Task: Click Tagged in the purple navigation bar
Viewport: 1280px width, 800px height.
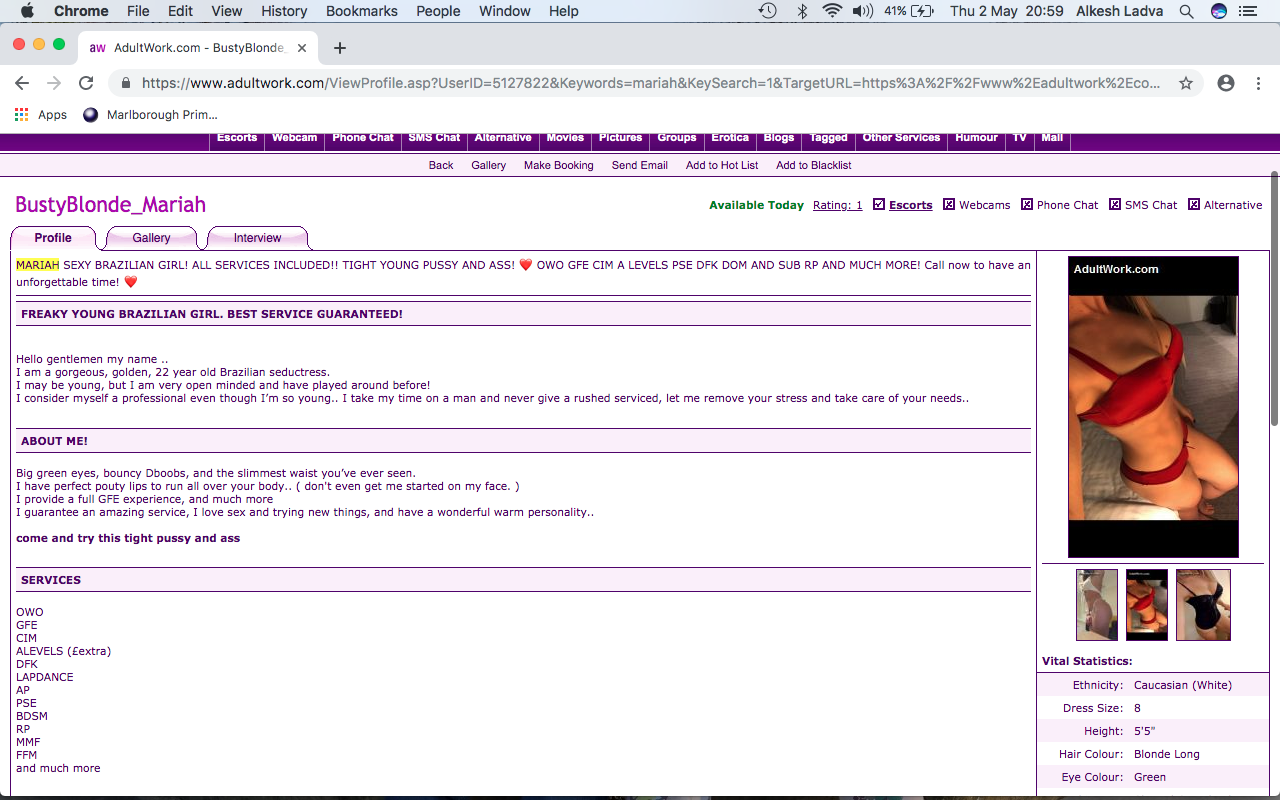Action: [x=828, y=138]
